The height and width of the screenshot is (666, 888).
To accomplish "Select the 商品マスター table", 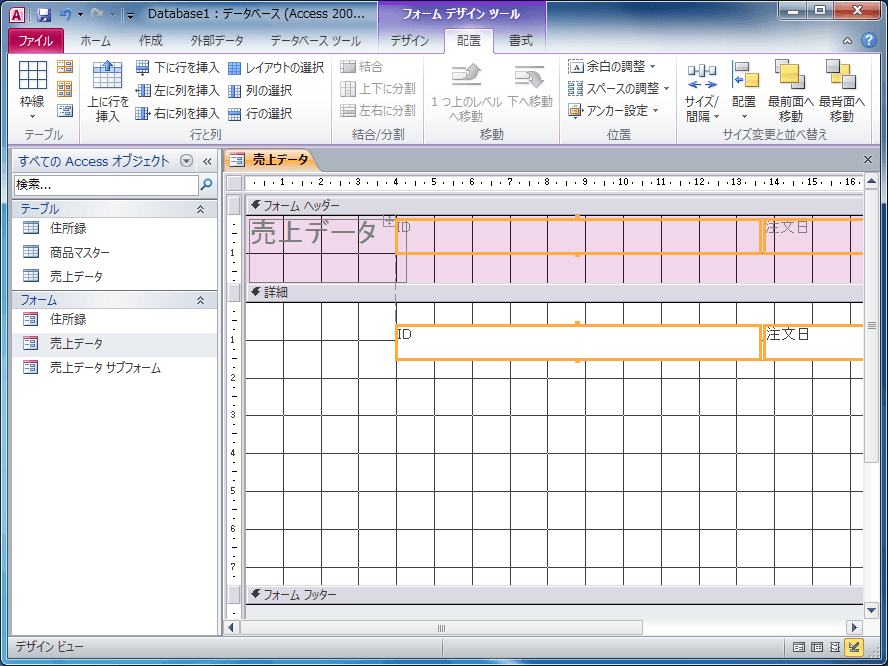I will point(114,252).
